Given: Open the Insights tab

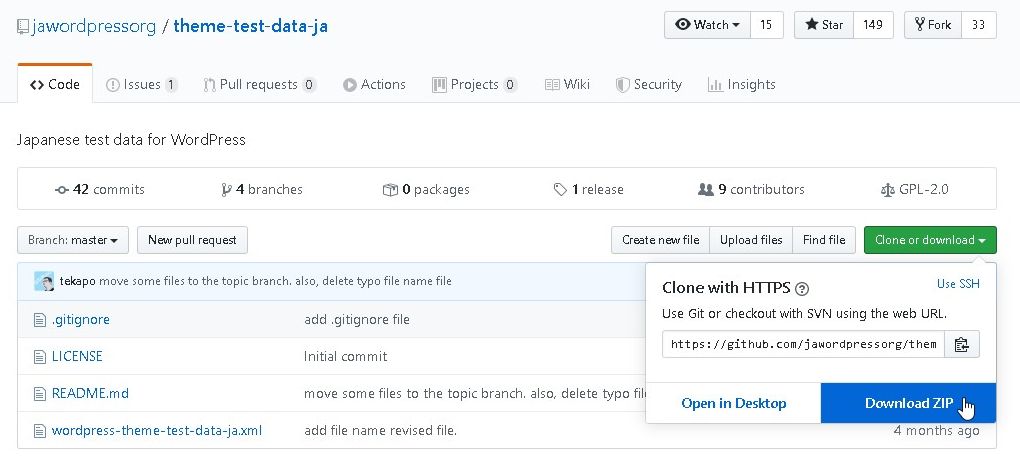Looking at the screenshot, I should (741, 84).
